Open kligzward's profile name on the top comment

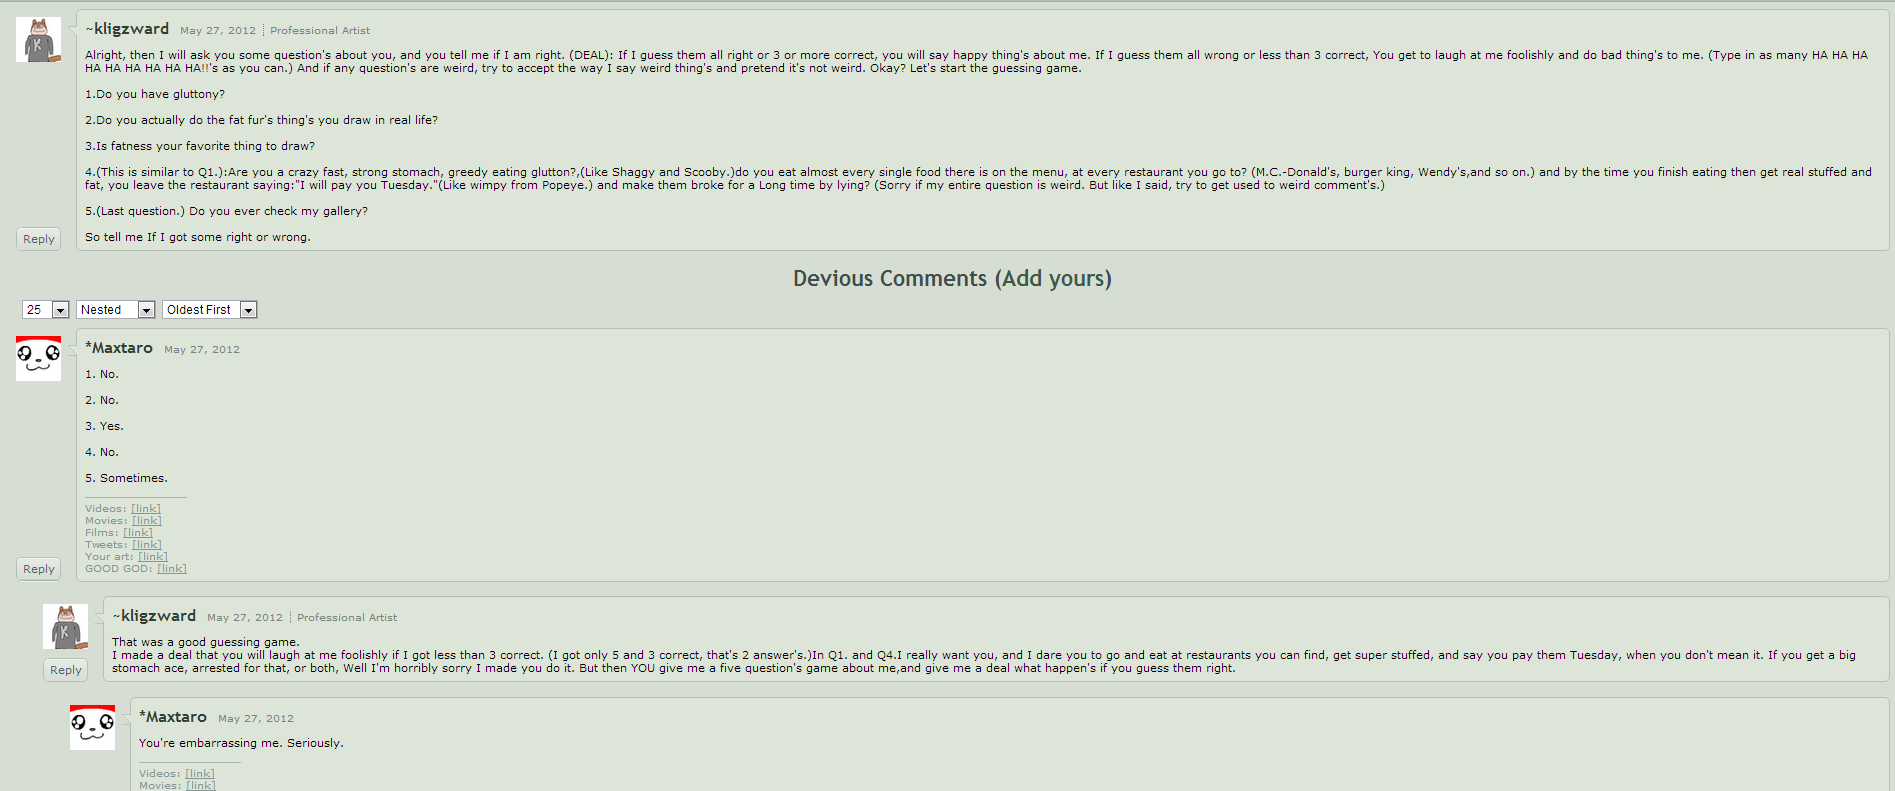coord(131,29)
